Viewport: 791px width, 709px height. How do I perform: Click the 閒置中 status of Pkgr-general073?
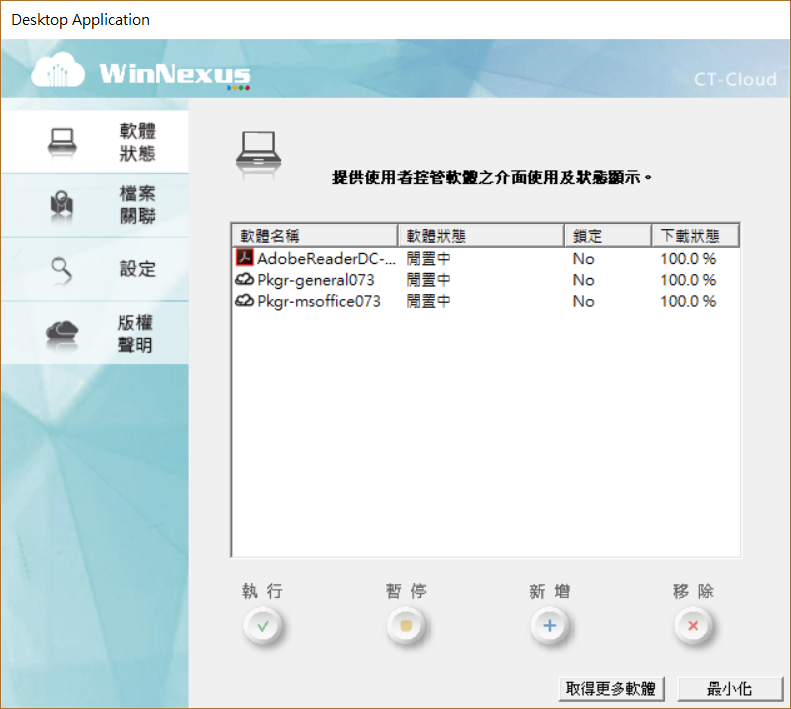point(428,280)
